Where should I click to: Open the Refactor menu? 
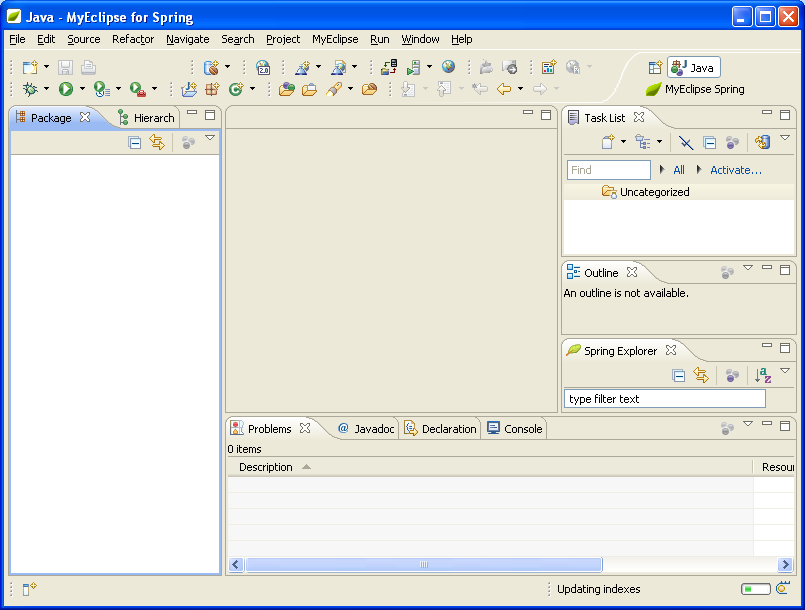pos(133,39)
